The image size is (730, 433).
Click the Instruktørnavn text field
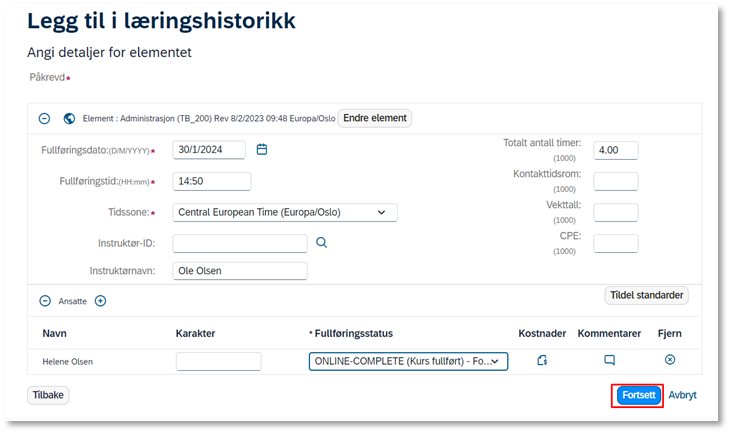click(240, 271)
